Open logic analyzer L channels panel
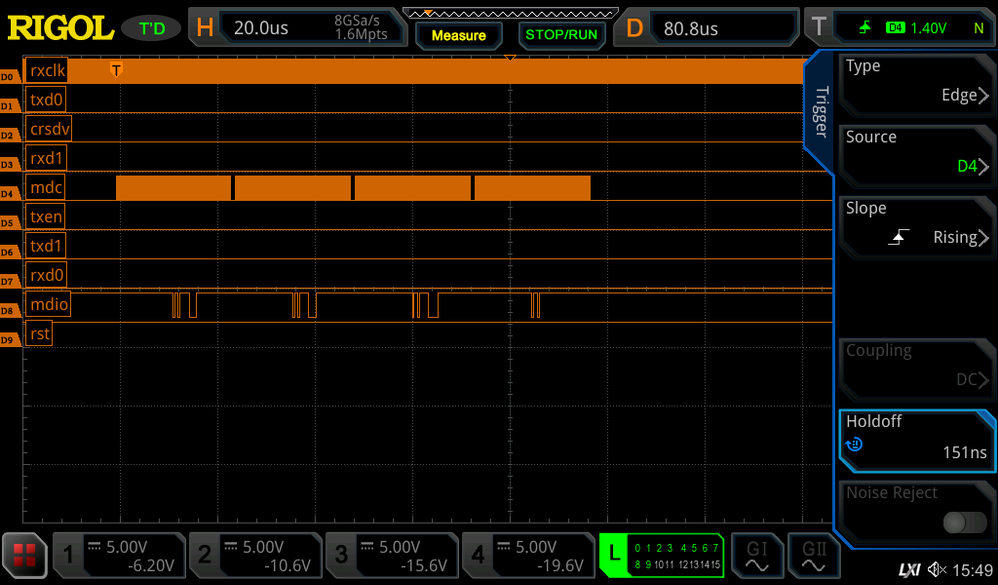 point(662,555)
